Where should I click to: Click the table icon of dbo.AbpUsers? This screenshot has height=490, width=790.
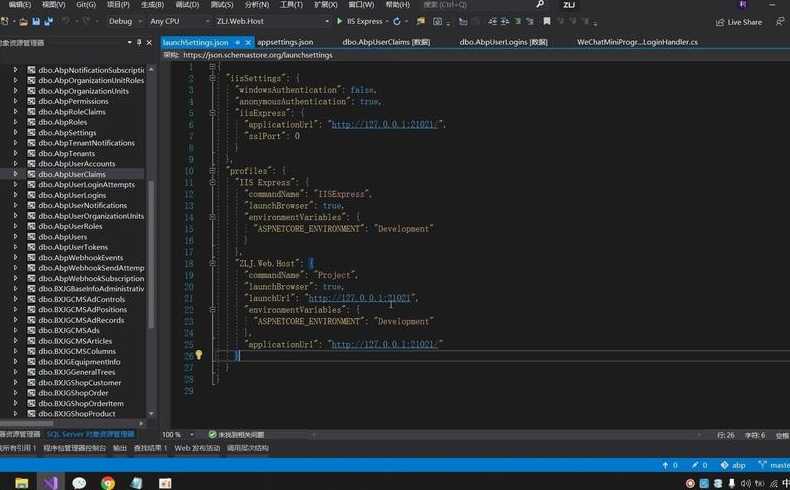(x=31, y=237)
